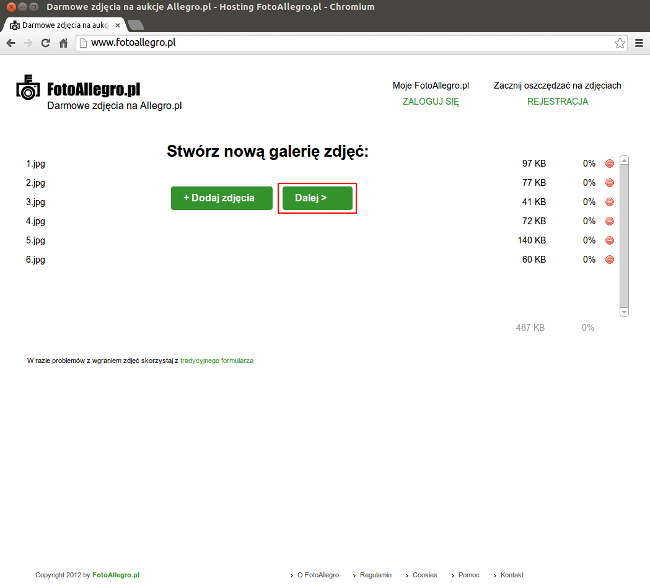This screenshot has height=586, width=650.
Task: Open the ZALOGUJ SIĘ link
Action: tap(431, 102)
